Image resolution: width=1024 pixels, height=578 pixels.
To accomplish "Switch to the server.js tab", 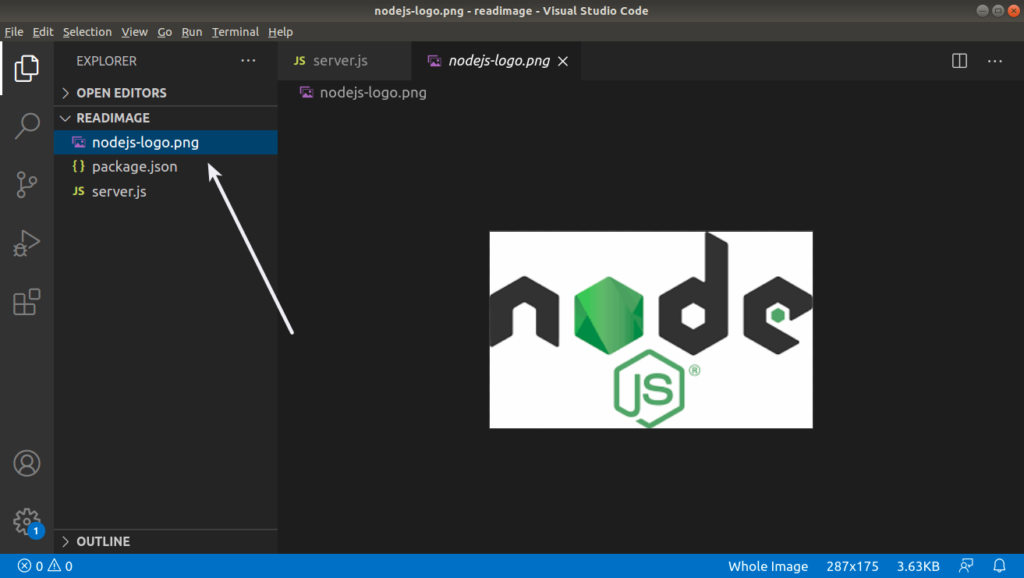I will click(x=344, y=61).
